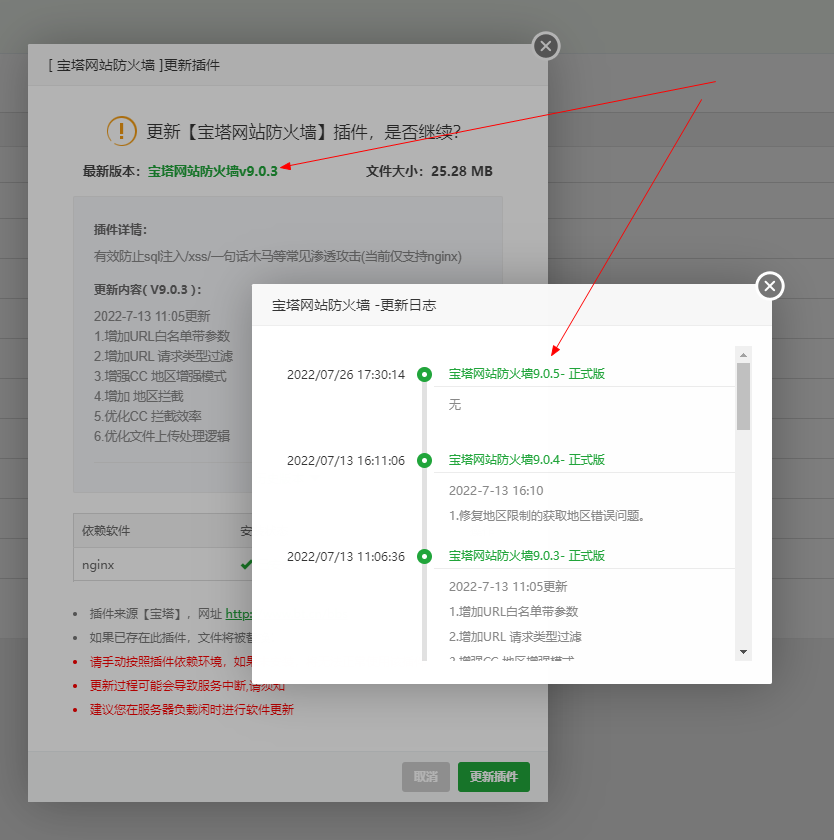Click the gray 取消 button
834x840 pixels.
pyautogui.click(x=426, y=777)
